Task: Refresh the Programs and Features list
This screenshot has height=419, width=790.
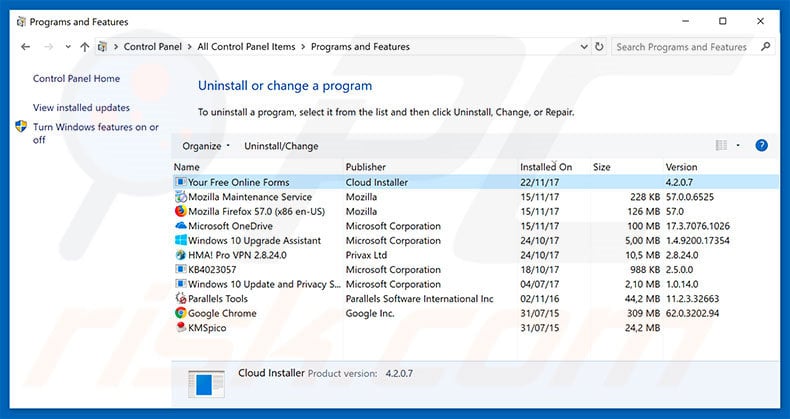Action: point(599,47)
